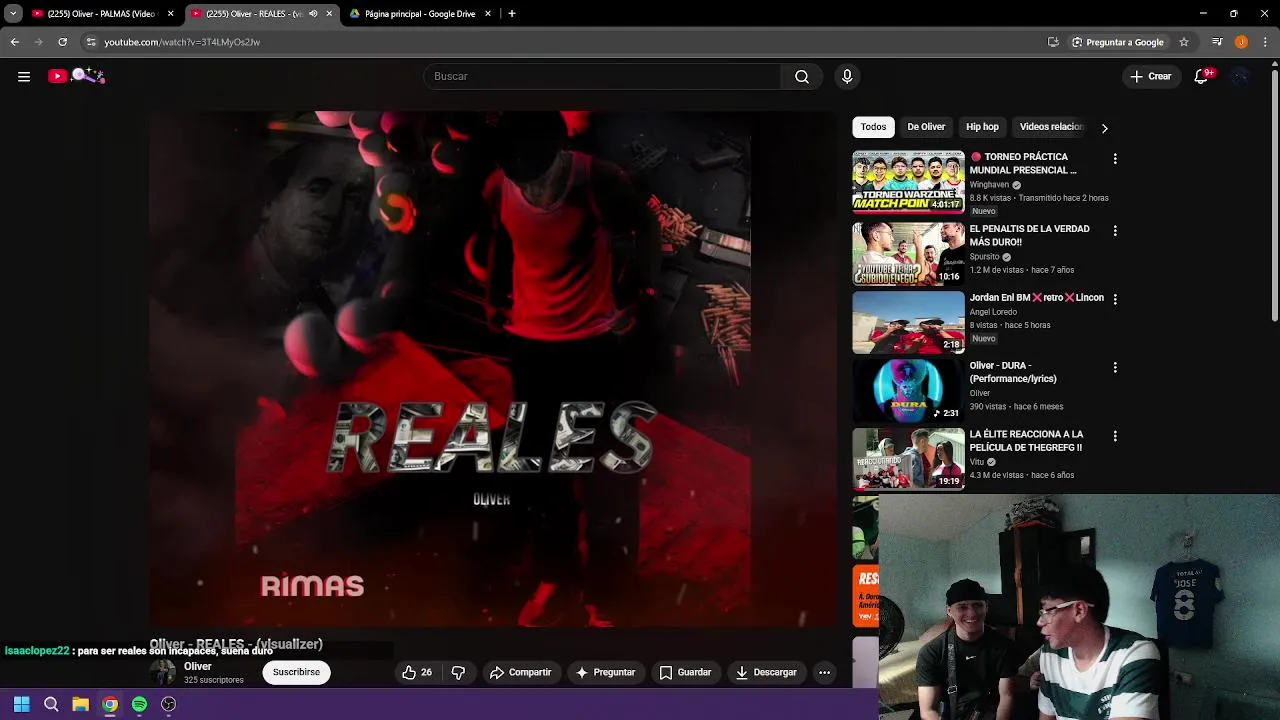Subscribe with the Suscribirse button
The image size is (1280, 720).
(x=296, y=672)
